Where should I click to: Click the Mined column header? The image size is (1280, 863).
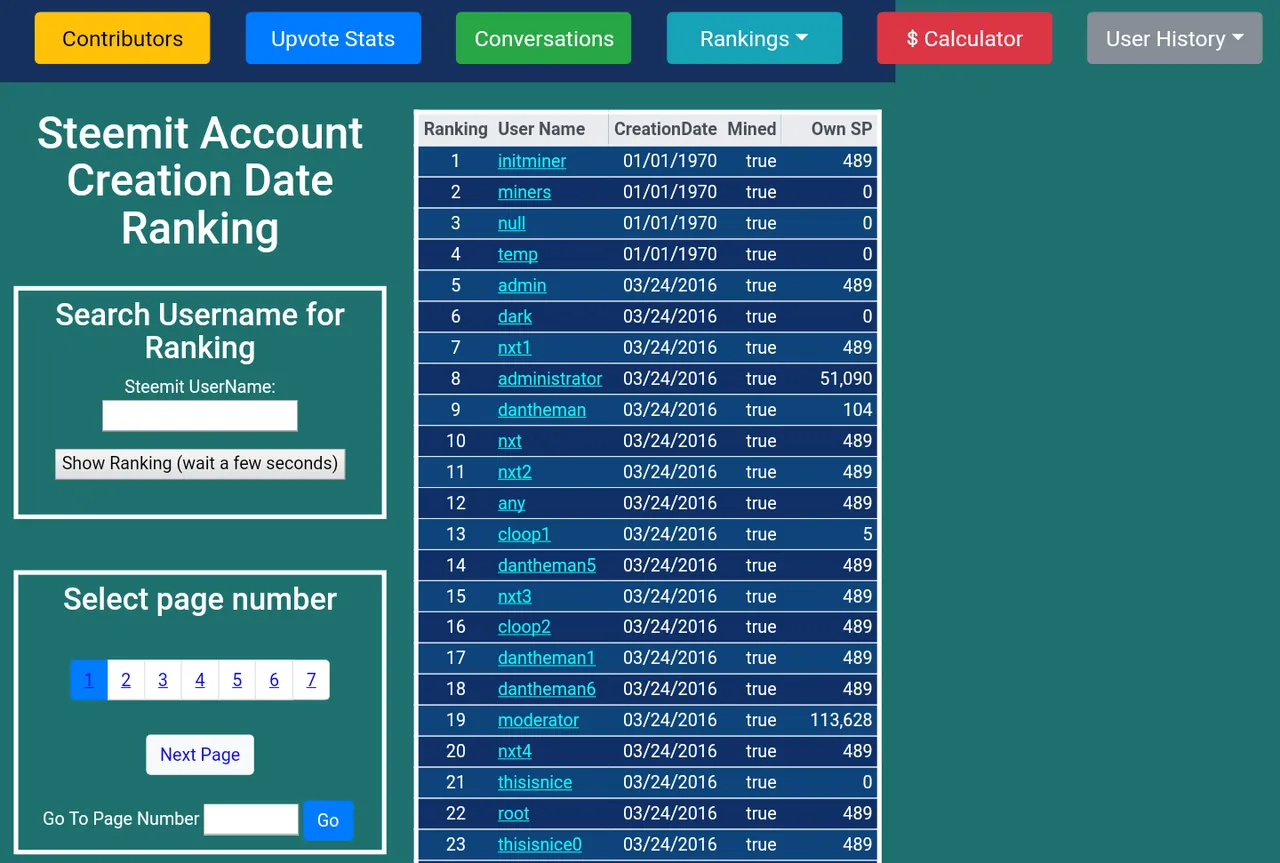[752, 129]
